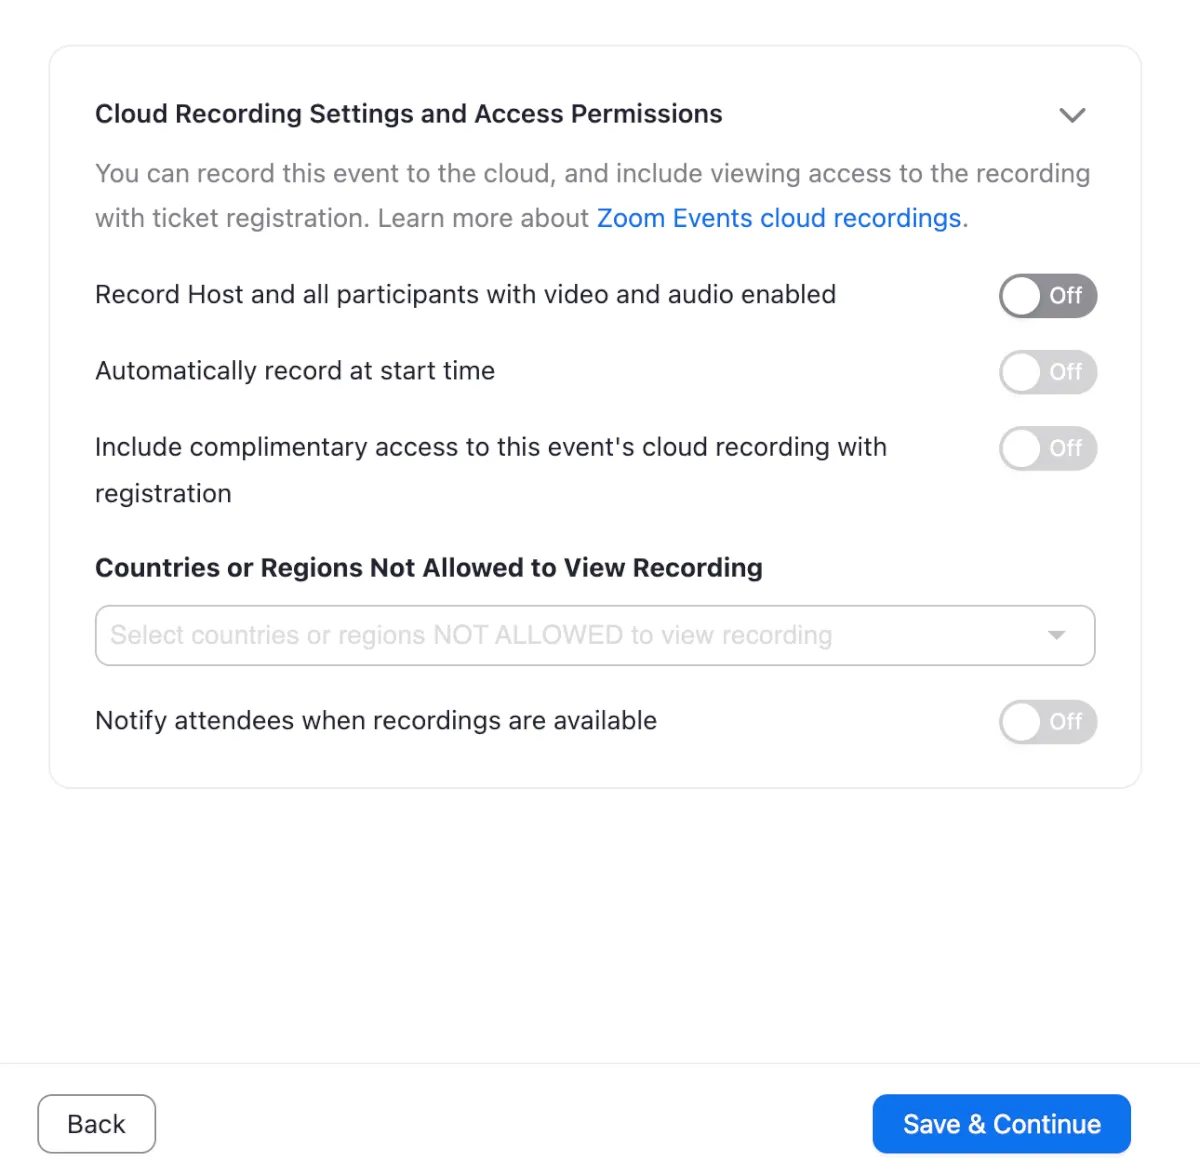This screenshot has width=1200, height=1176.
Task: Turn on Automatically record at start time
Action: pos(1048,372)
